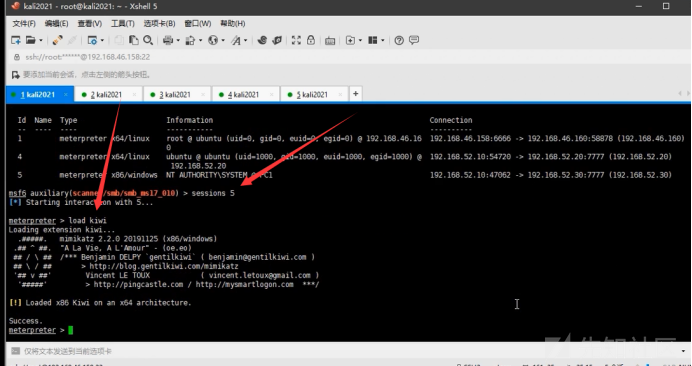Click the 'load kiwi' command text
This screenshot has height=366, width=692.
click(87, 220)
